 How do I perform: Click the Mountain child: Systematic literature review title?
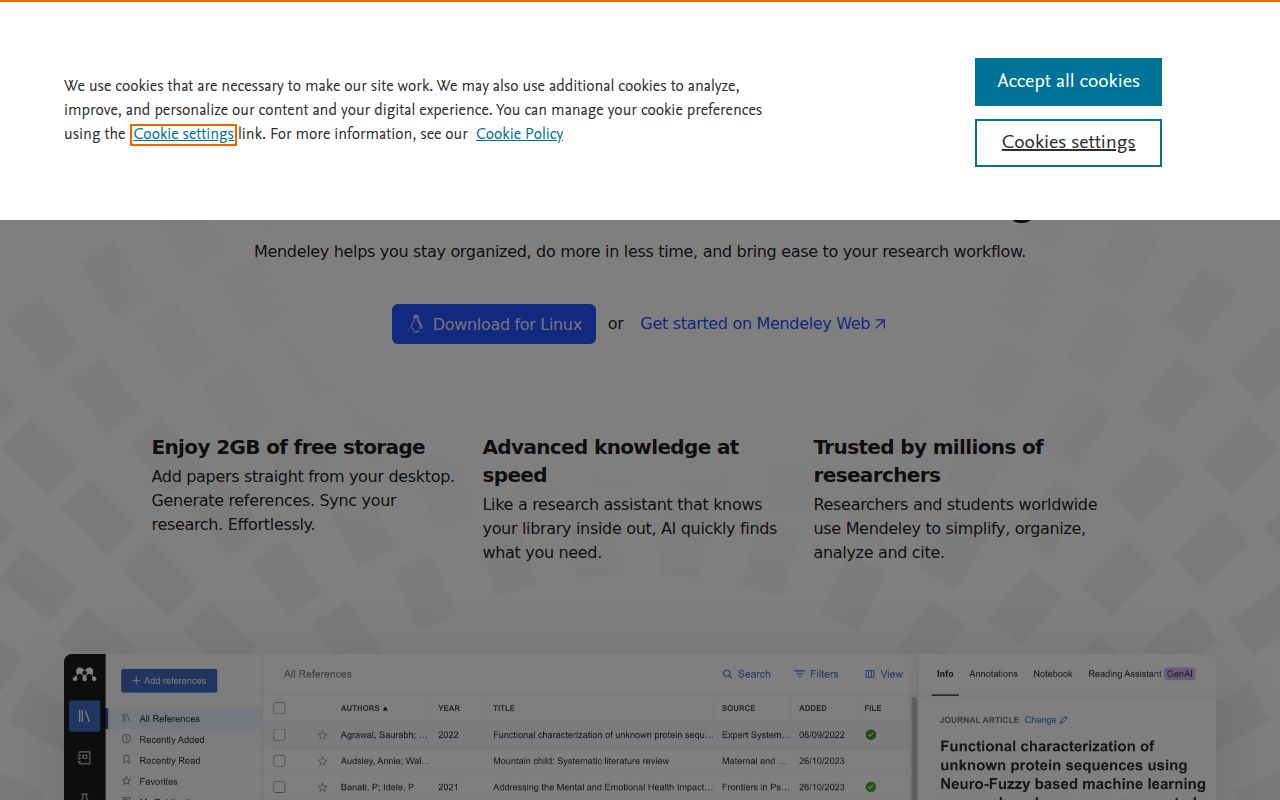pos(581,761)
